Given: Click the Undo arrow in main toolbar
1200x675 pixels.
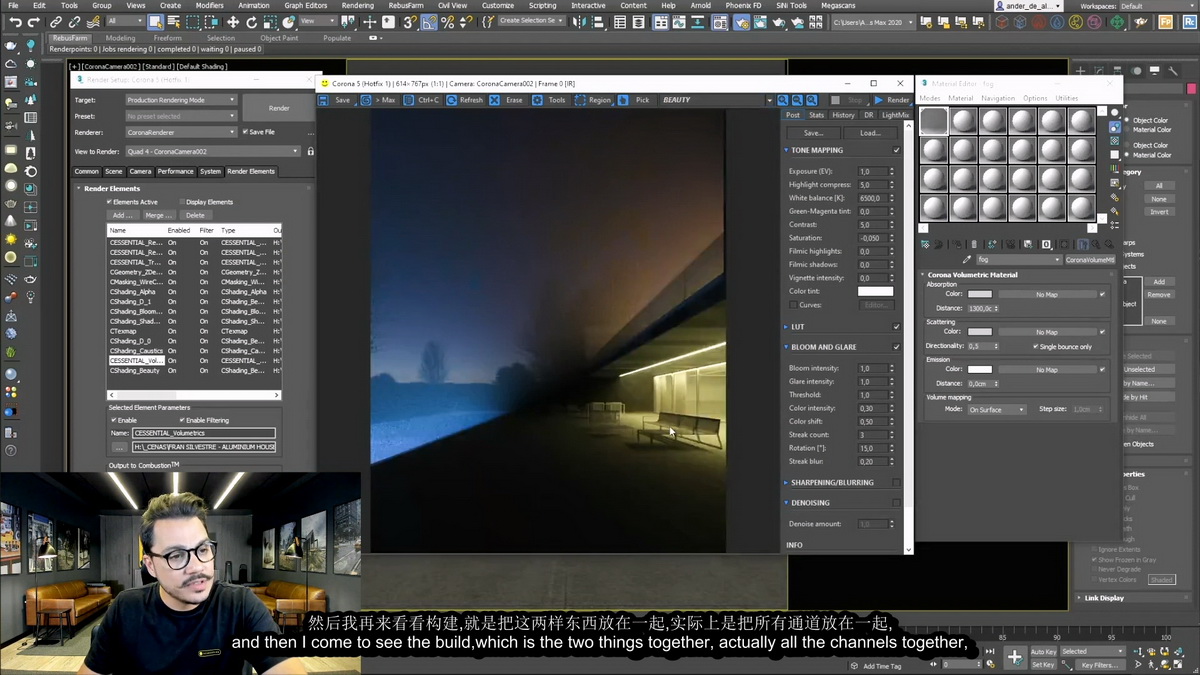Looking at the screenshot, I should [x=16, y=22].
